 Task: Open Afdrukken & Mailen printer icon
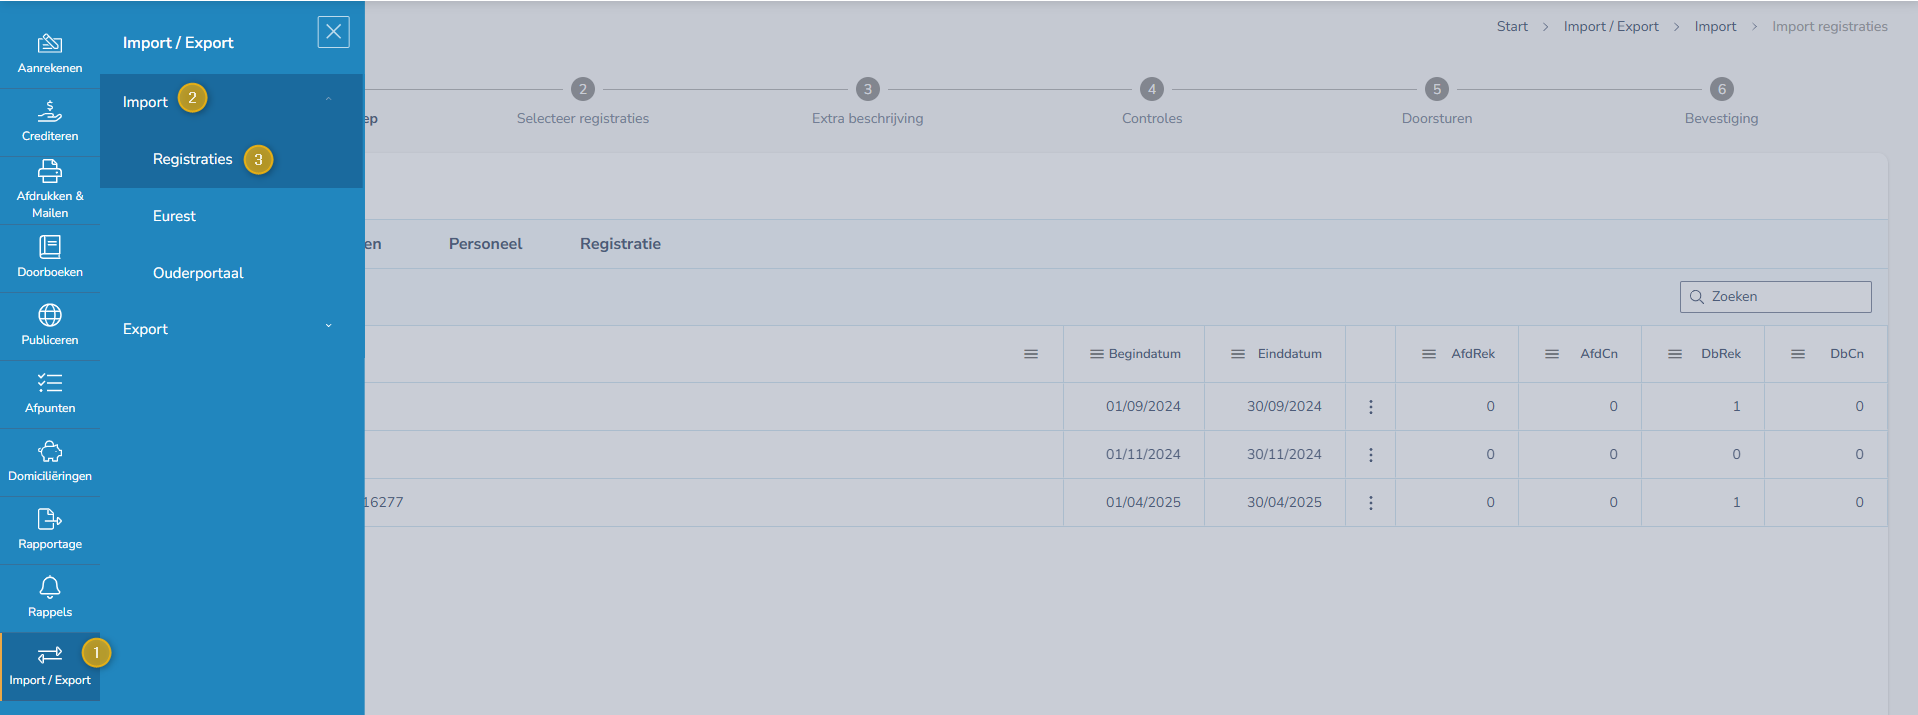coord(50,172)
